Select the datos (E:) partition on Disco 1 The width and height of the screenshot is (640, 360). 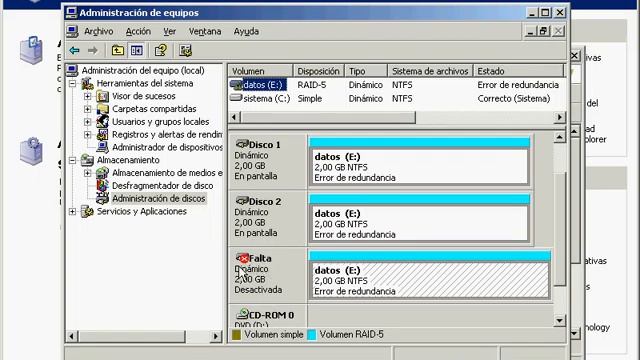419,162
